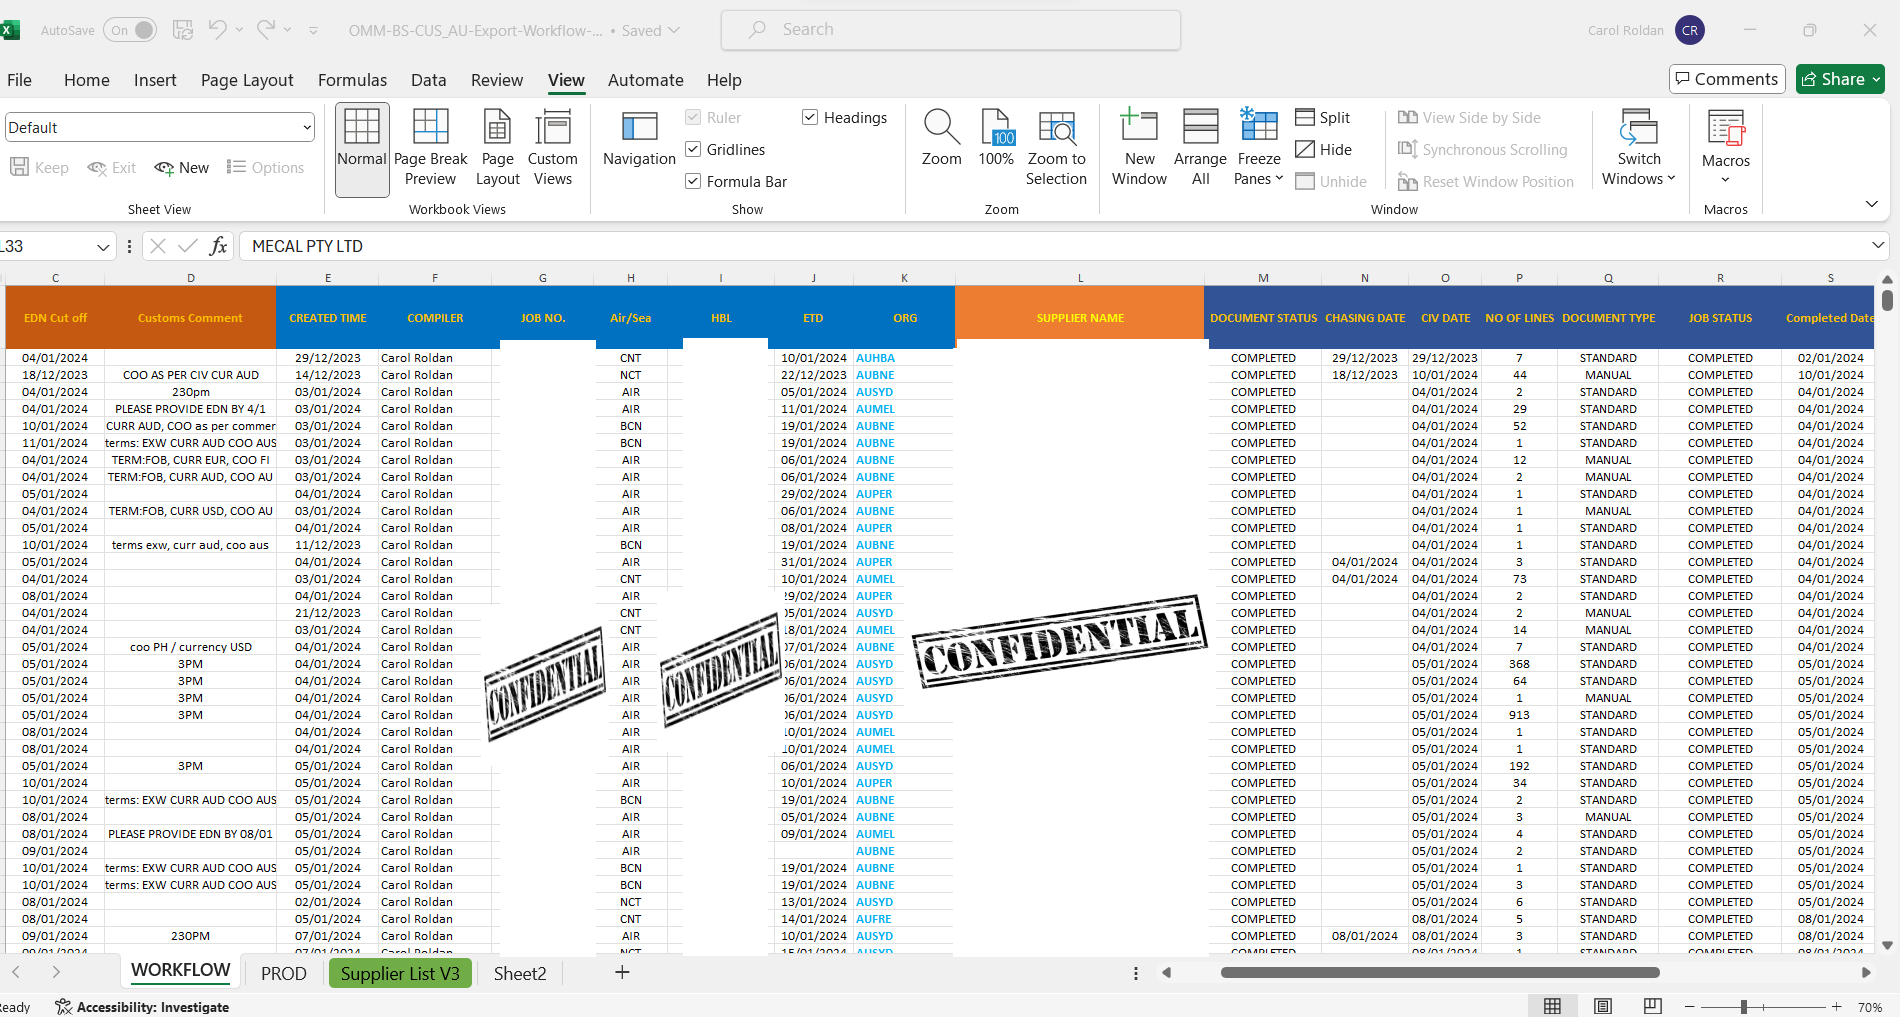Screen dimensions: 1900x1017
Task: Split the worksheet window
Action: click(1323, 118)
